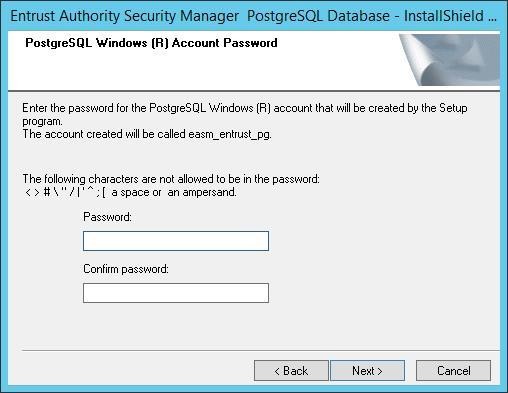This screenshot has height=393, width=508.
Task: Go back with the < Back button
Action: tap(291, 370)
